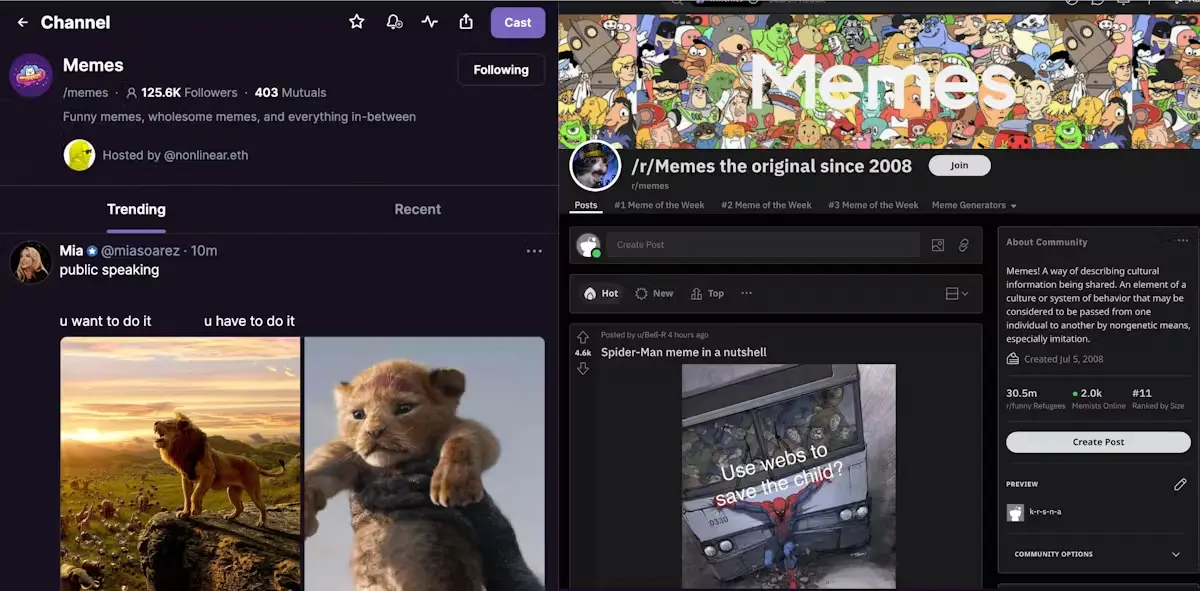The width and height of the screenshot is (1200, 591).
Task: Favorite the Memes channel with star icon
Action: point(357,22)
